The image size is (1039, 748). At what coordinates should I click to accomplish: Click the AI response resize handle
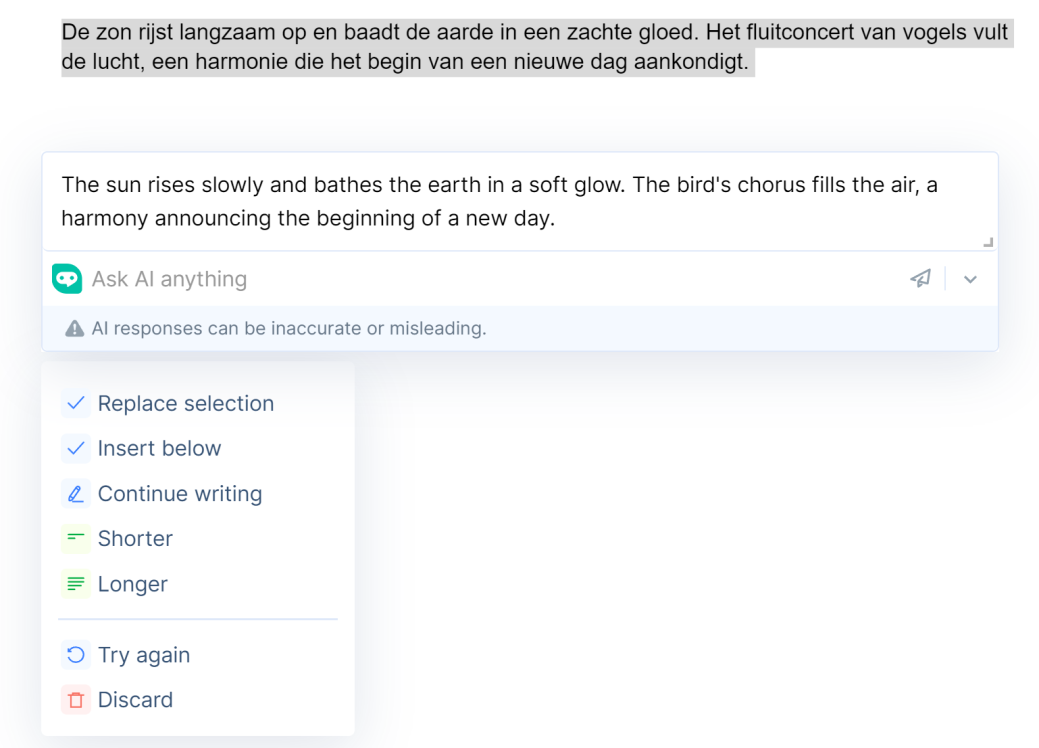(x=988, y=242)
